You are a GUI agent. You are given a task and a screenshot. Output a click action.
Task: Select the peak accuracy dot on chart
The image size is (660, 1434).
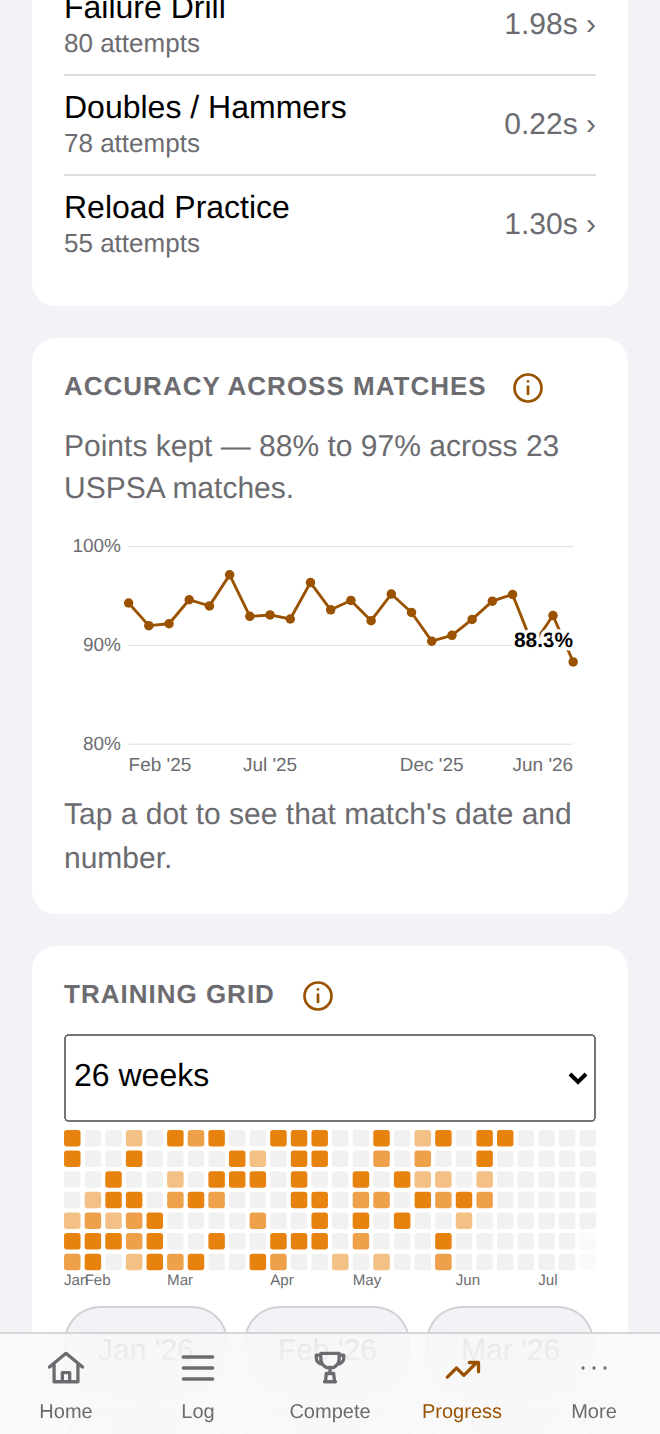230,575
